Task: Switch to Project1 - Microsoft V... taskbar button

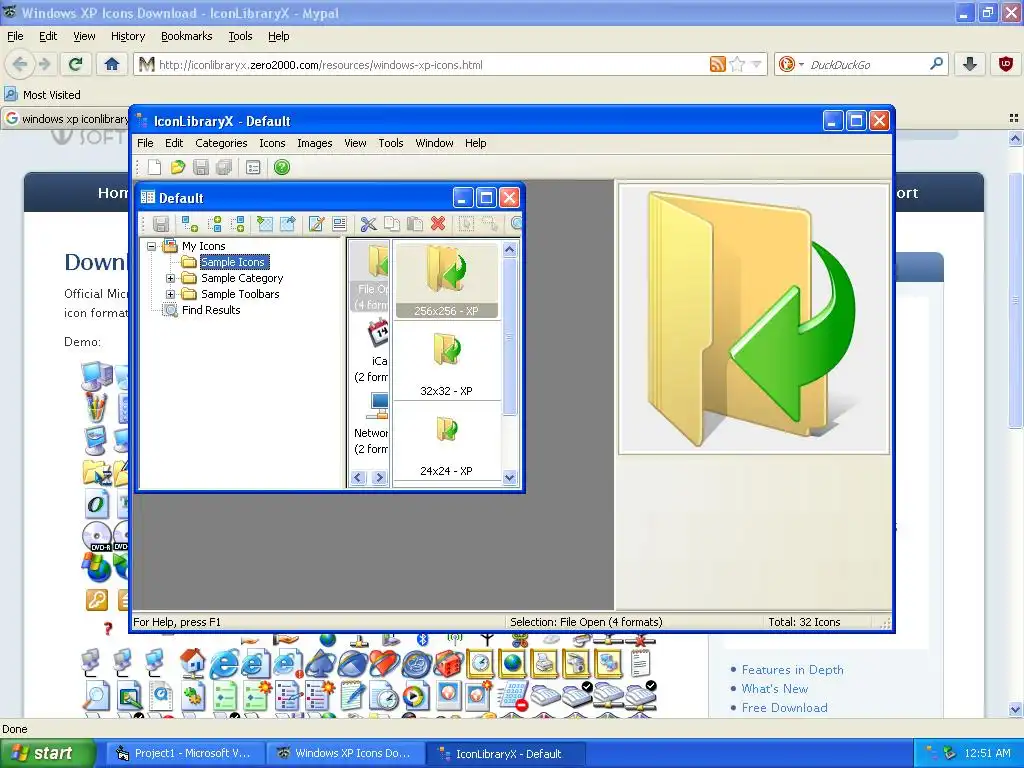Action: coord(184,753)
